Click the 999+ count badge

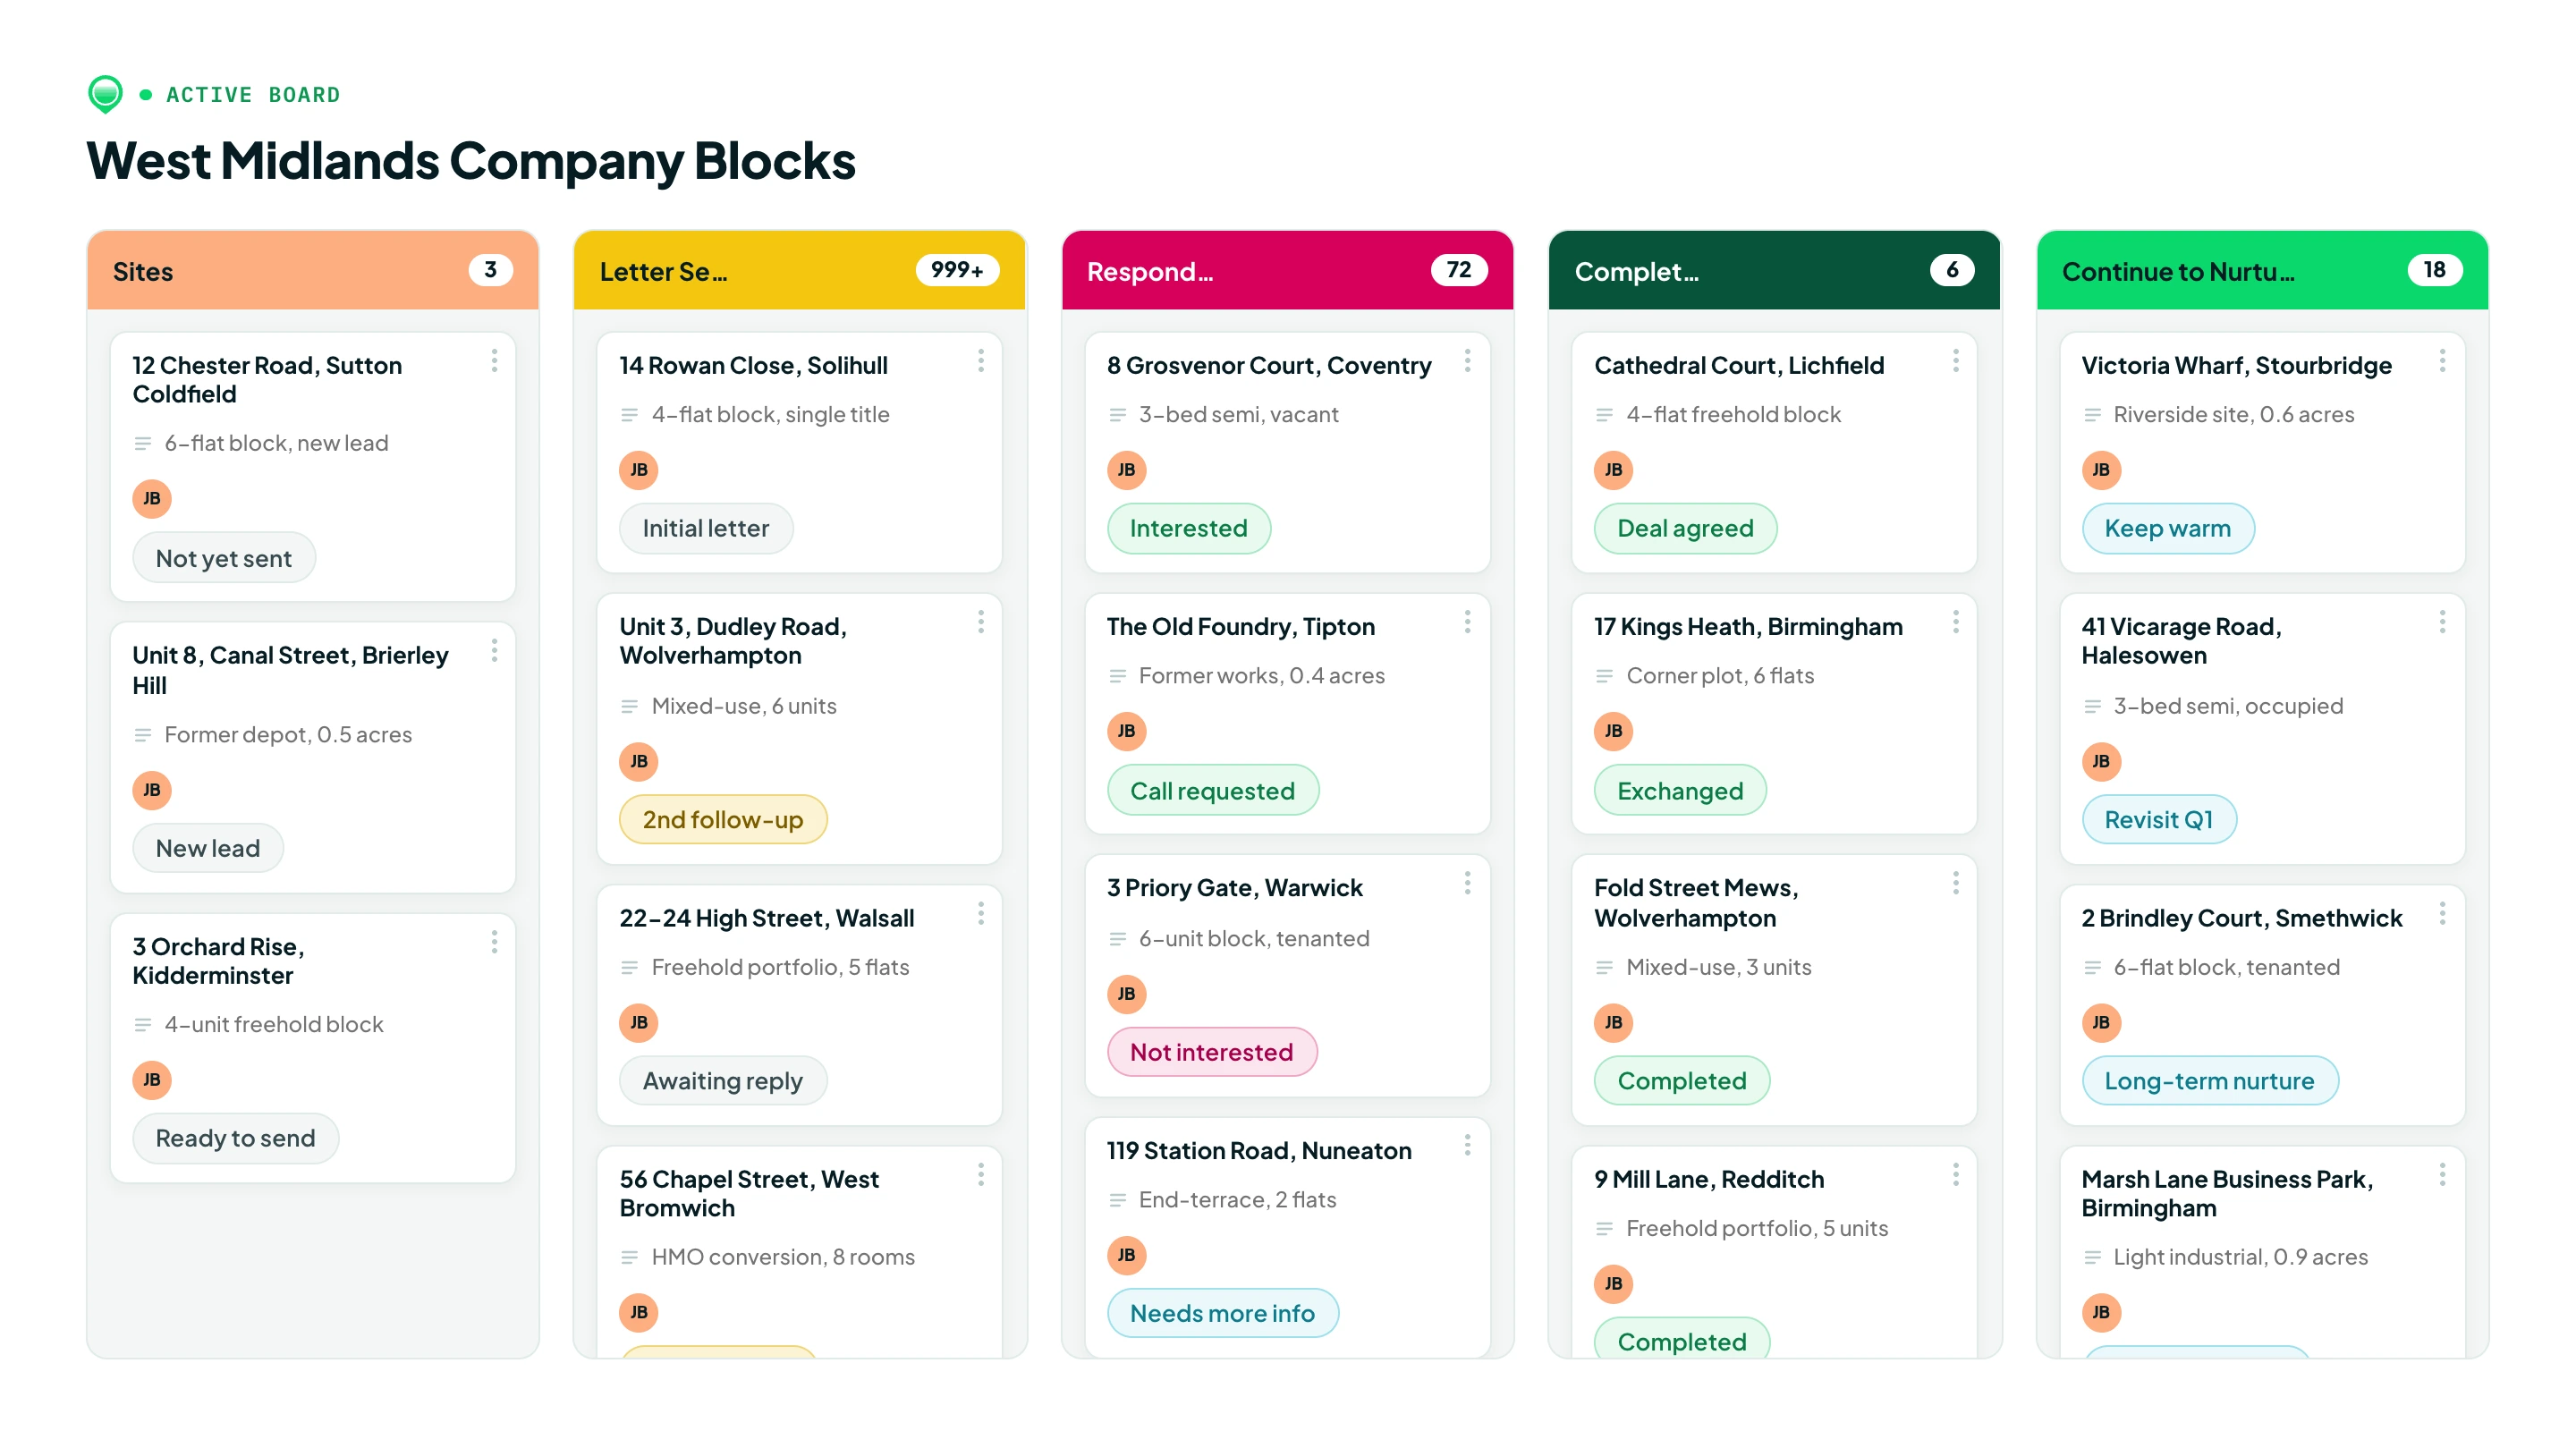pos(957,270)
